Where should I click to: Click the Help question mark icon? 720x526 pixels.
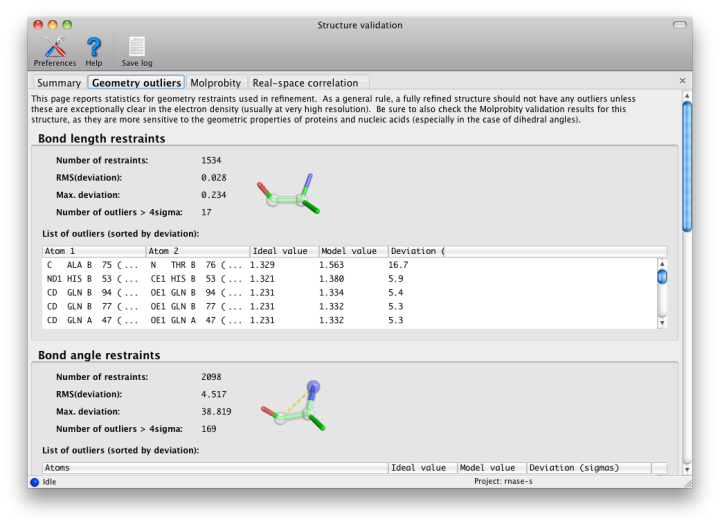click(94, 48)
